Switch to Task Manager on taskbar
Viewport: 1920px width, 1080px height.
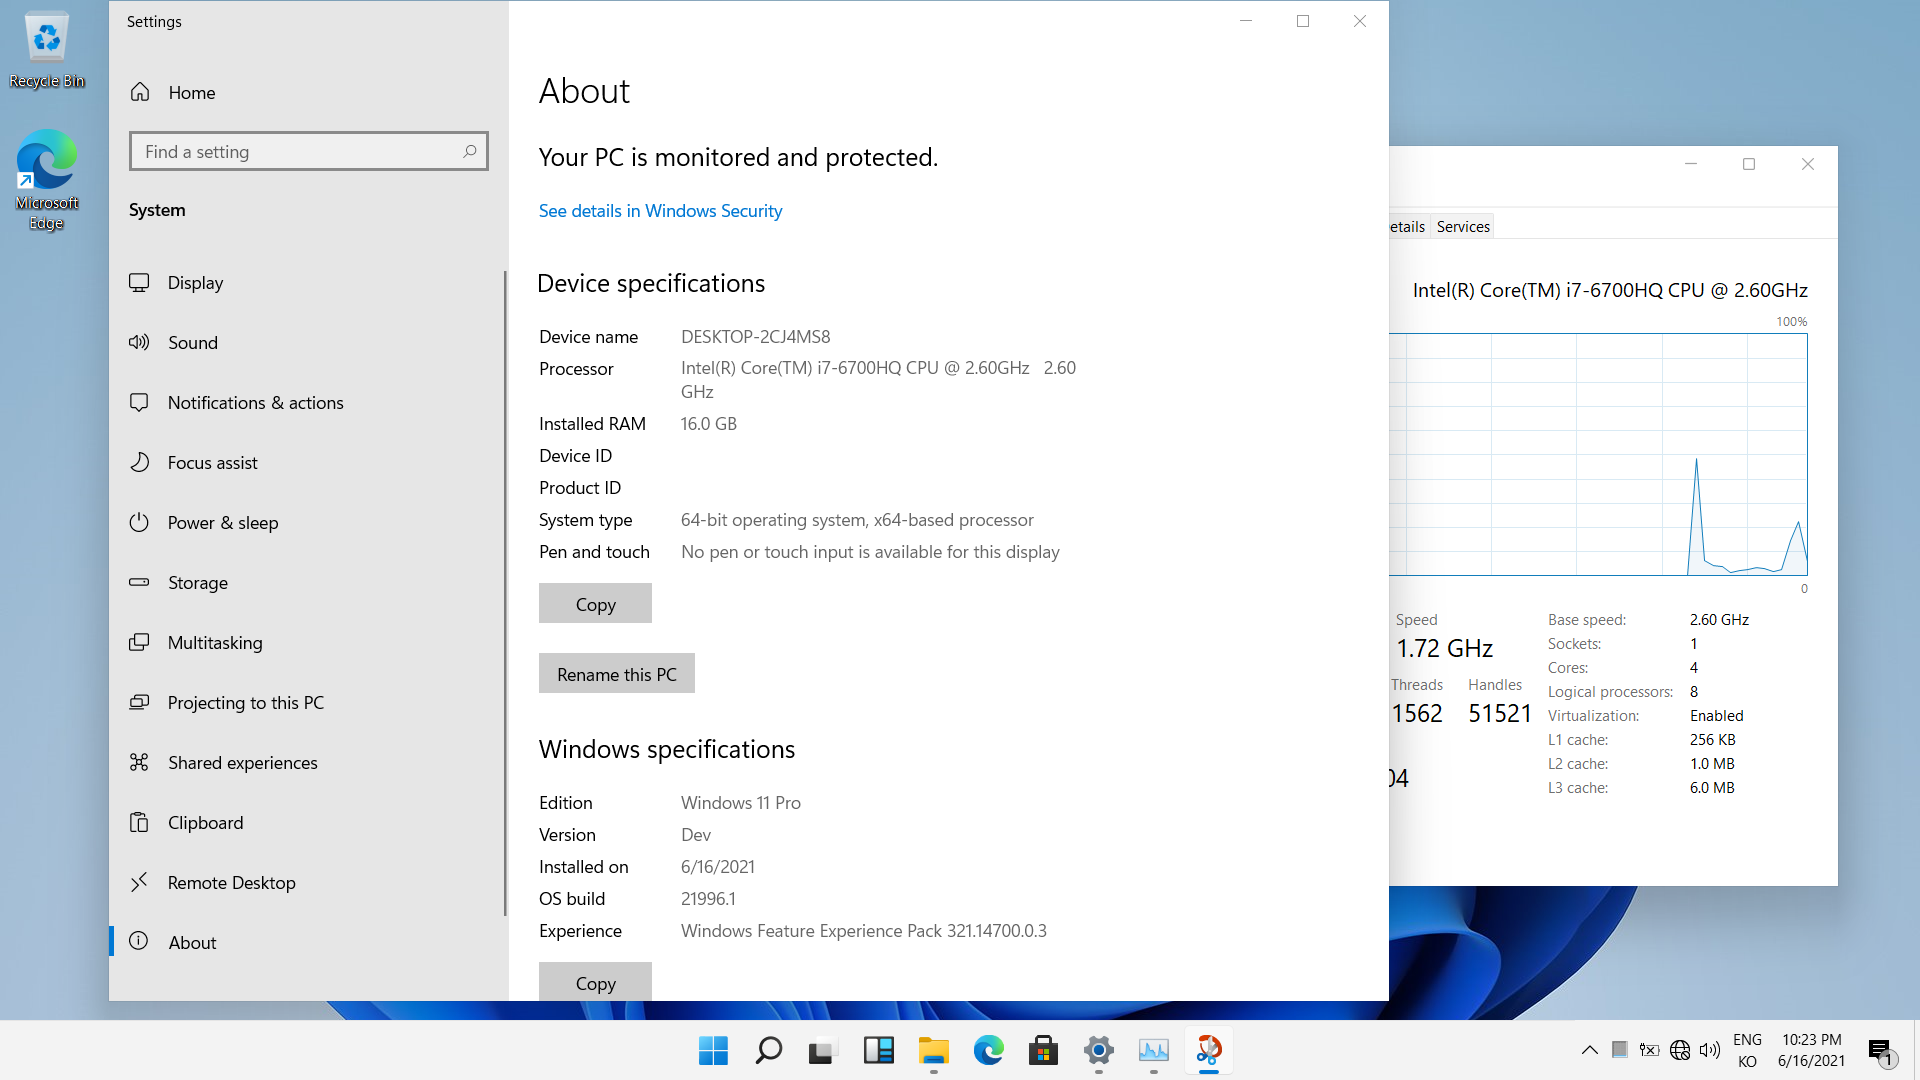(1153, 1051)
